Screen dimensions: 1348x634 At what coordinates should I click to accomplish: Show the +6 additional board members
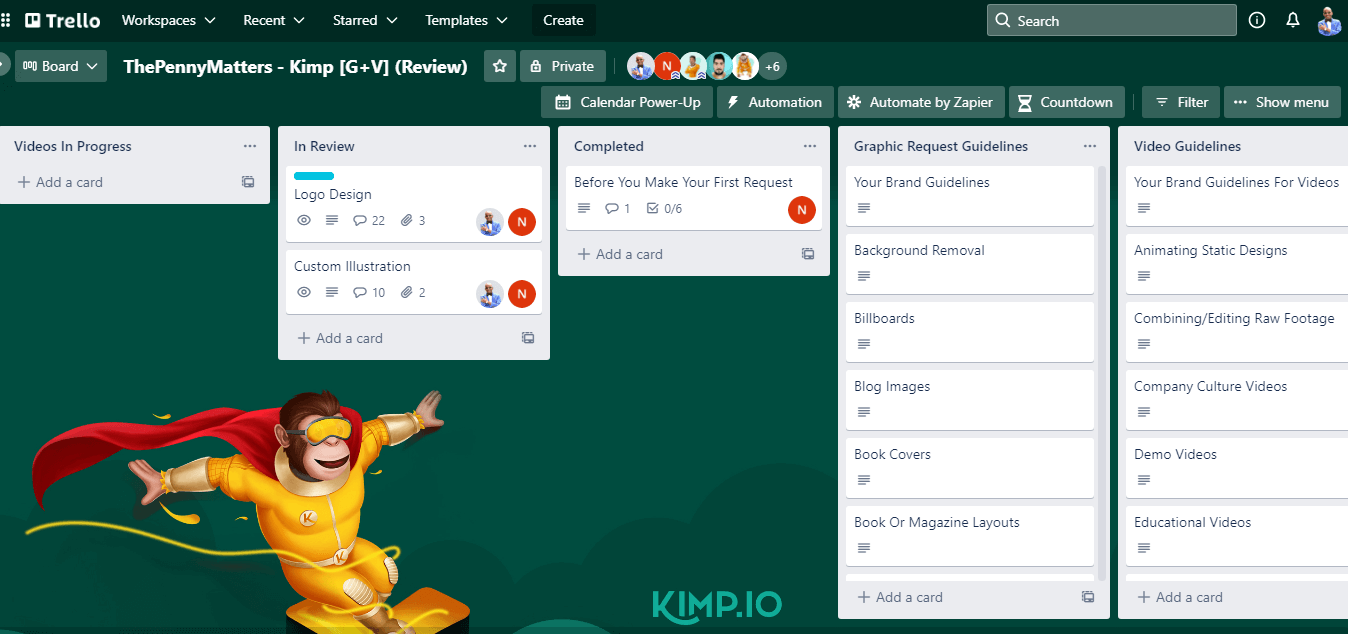(x=772, y=66)
